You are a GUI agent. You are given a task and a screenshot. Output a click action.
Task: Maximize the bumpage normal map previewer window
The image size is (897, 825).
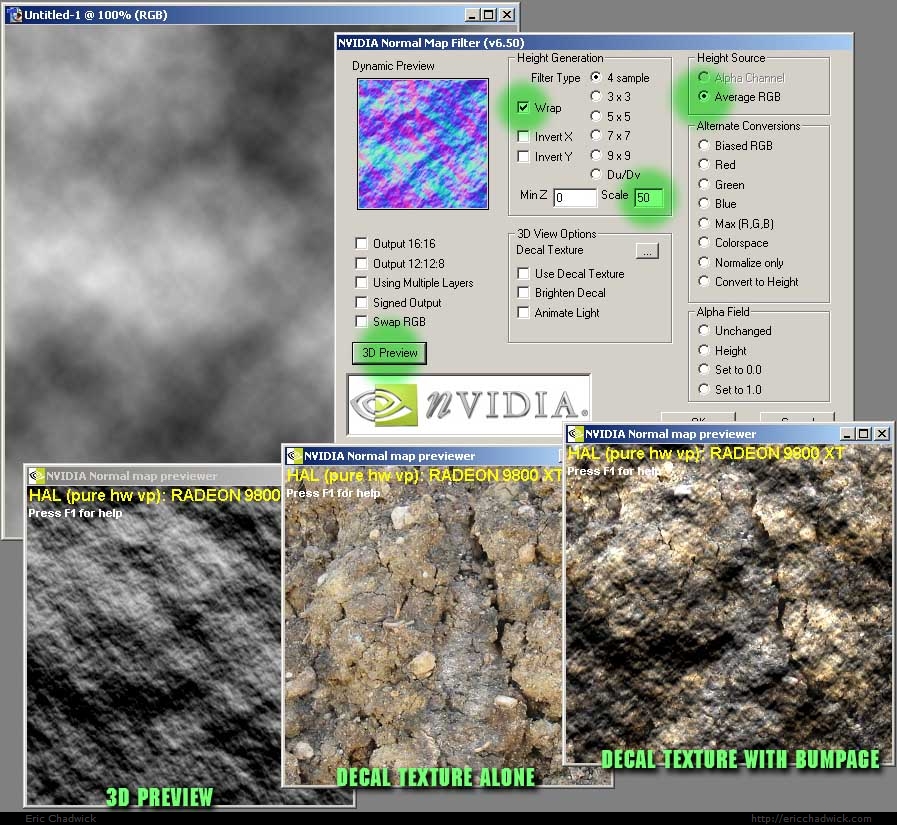pos(864,434)
